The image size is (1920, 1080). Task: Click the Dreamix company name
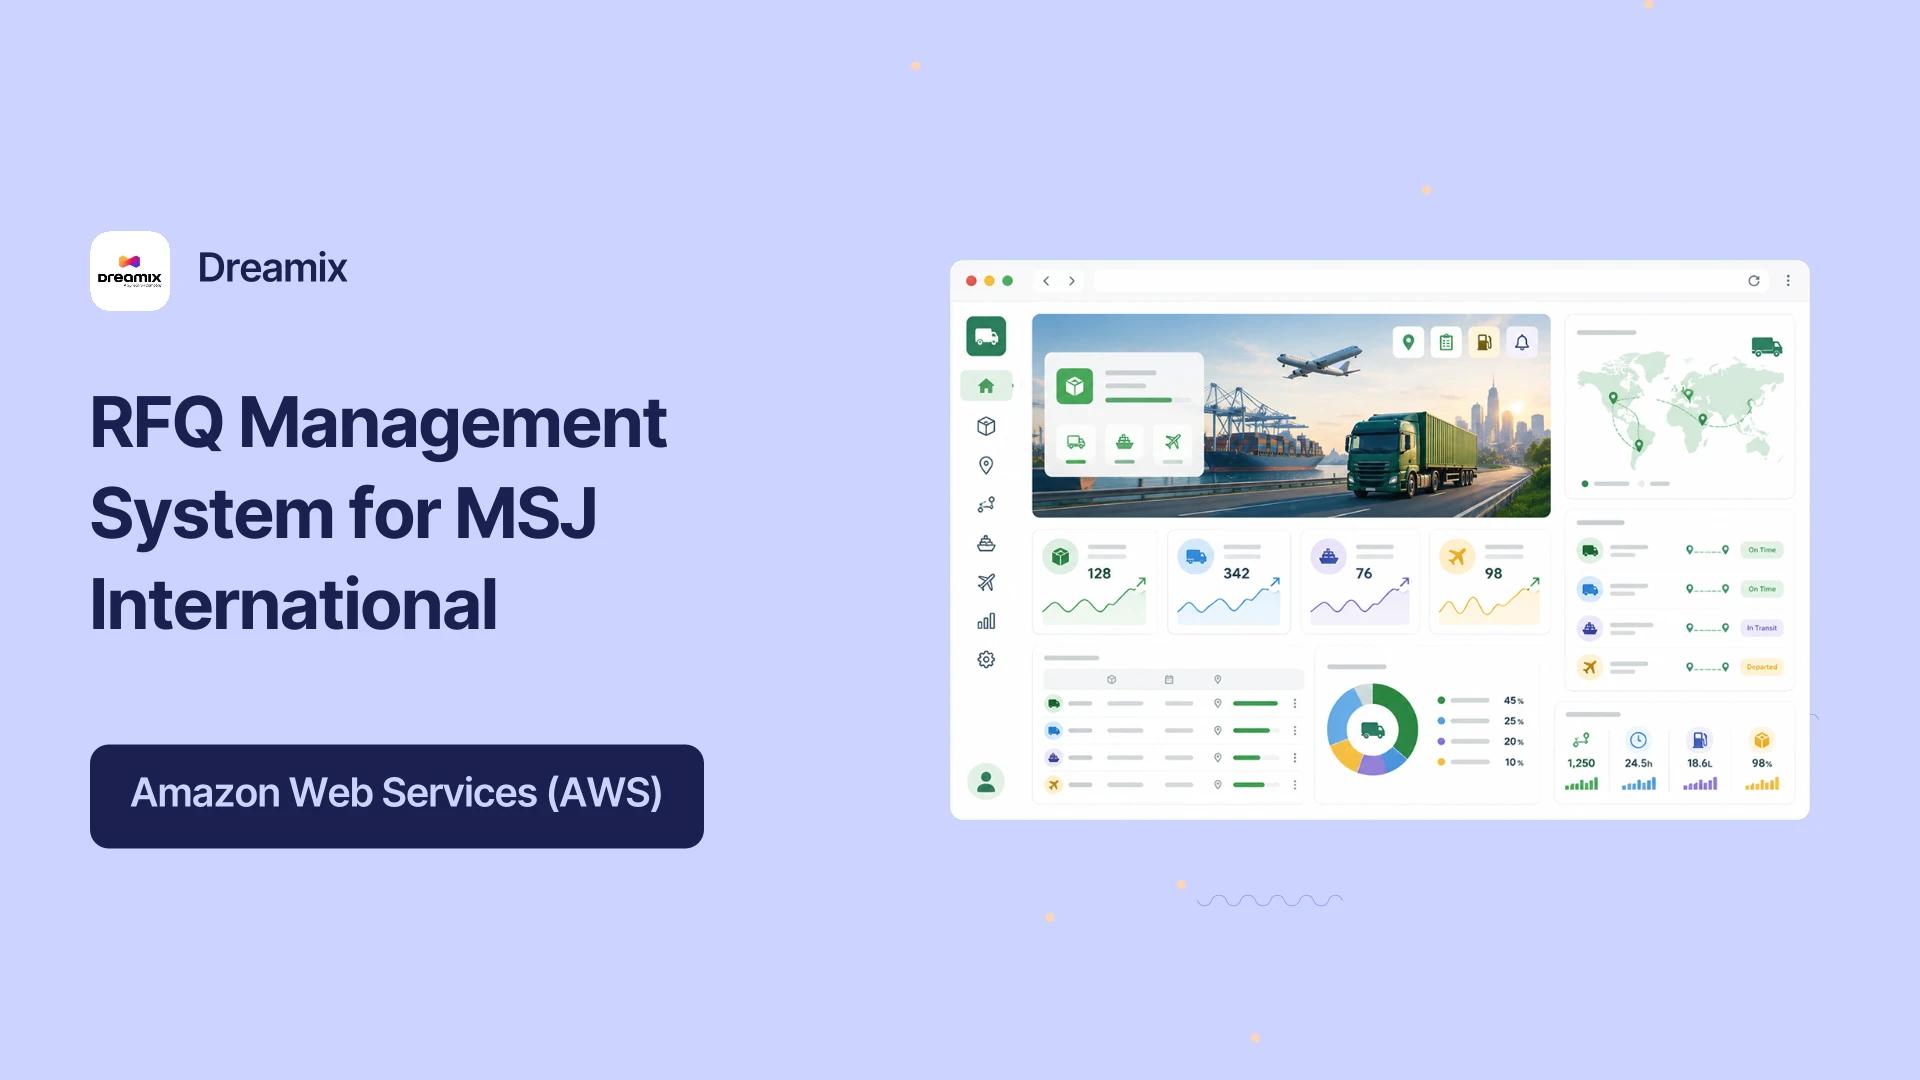(x=272, y=268)
